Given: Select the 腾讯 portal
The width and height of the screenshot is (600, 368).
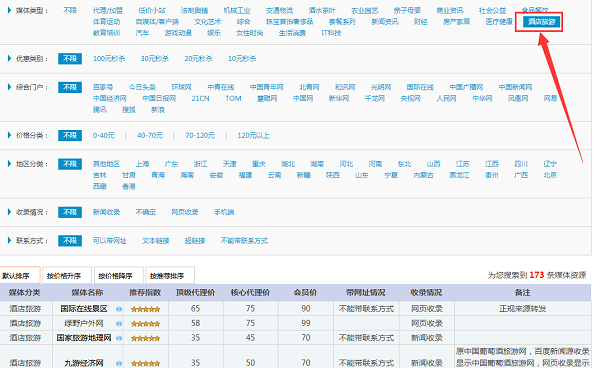Looking at the screenshot, I should click(99, 110).
